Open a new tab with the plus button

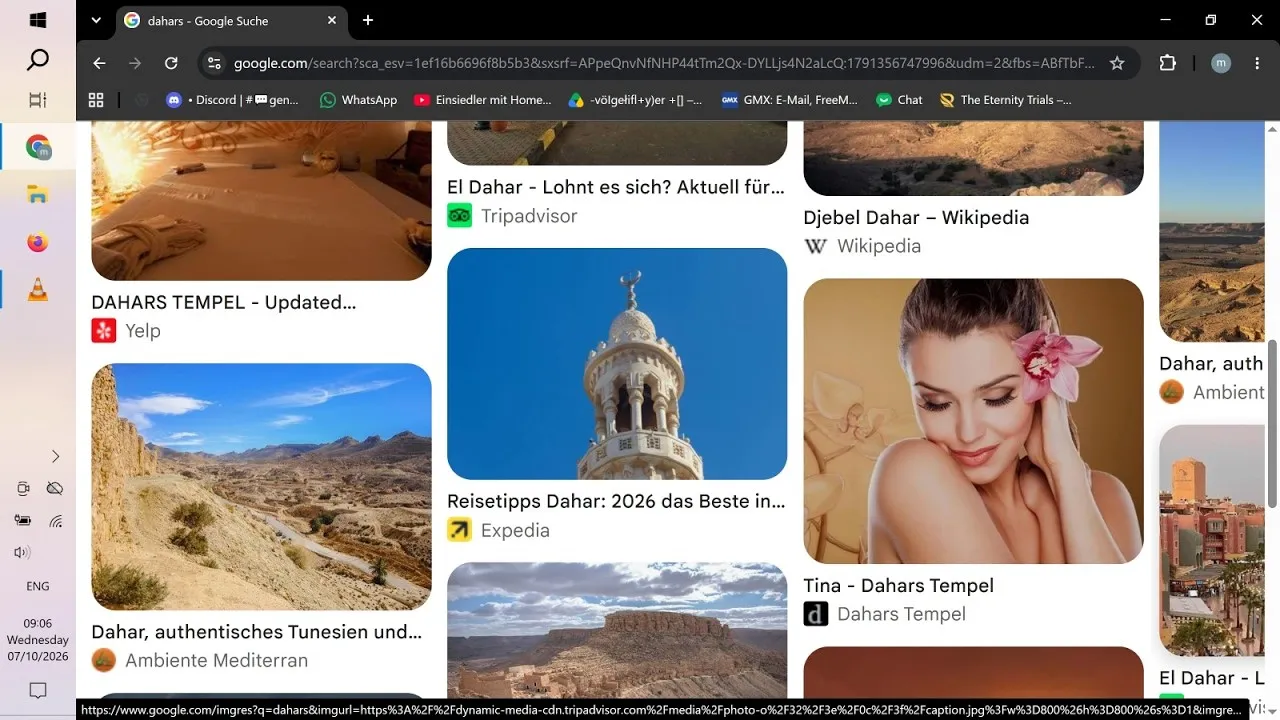pos(368,20)
